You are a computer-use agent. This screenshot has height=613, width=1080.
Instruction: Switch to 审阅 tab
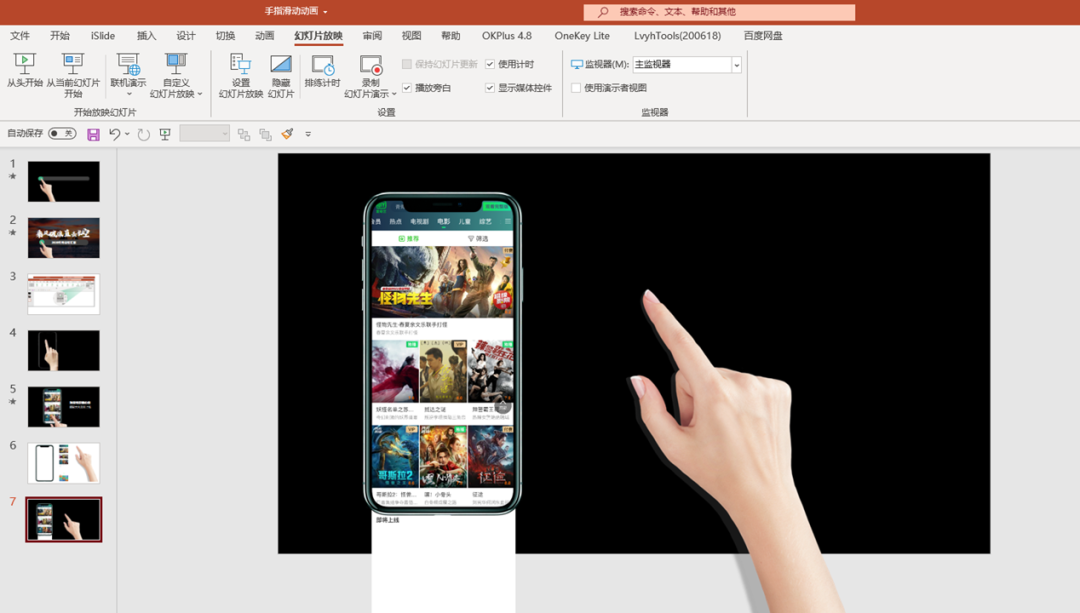coord(372,36)
